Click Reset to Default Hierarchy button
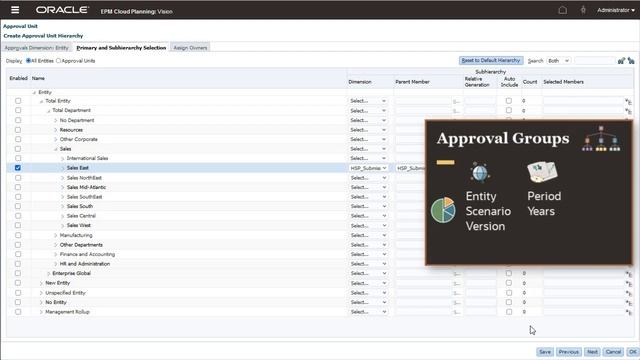This screenshot has width=640, height=360. tap(491, 60)
